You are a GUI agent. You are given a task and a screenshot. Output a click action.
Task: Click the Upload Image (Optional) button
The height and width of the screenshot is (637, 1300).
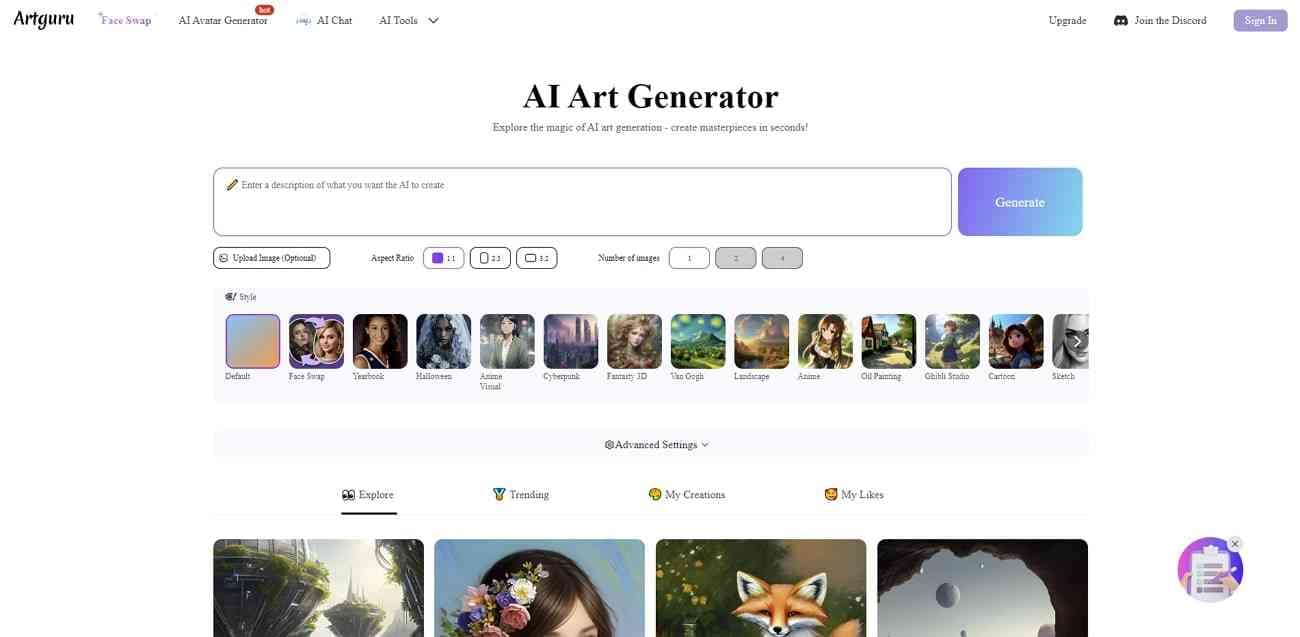tap(272, 258)
